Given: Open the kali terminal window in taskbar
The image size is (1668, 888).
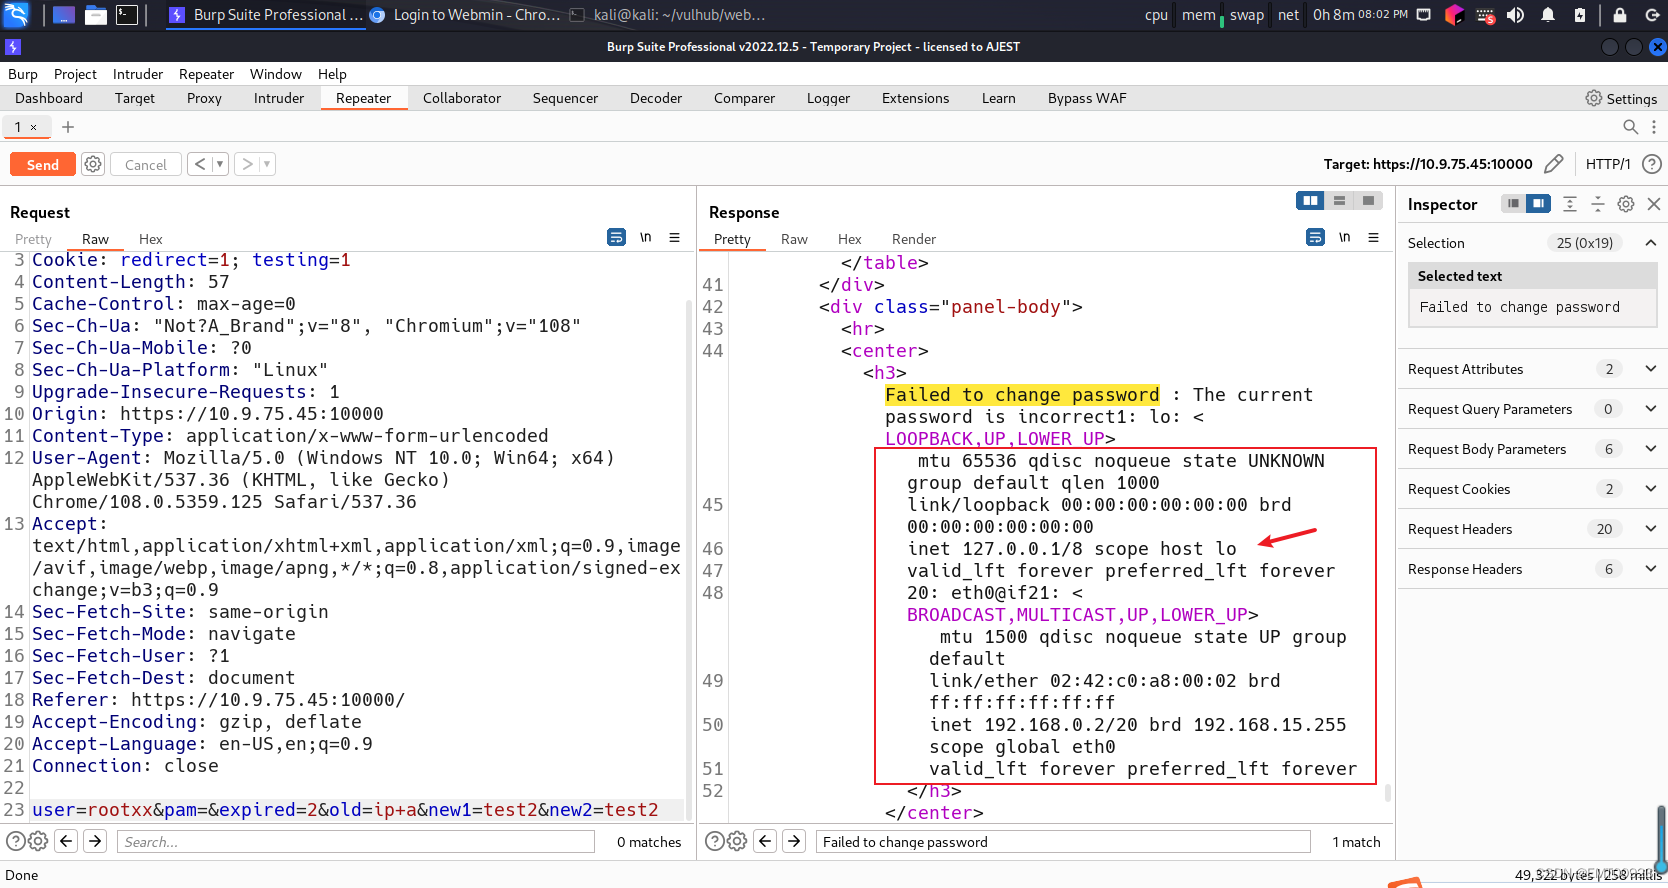Looking at the screenshot, I should [667, 15].
